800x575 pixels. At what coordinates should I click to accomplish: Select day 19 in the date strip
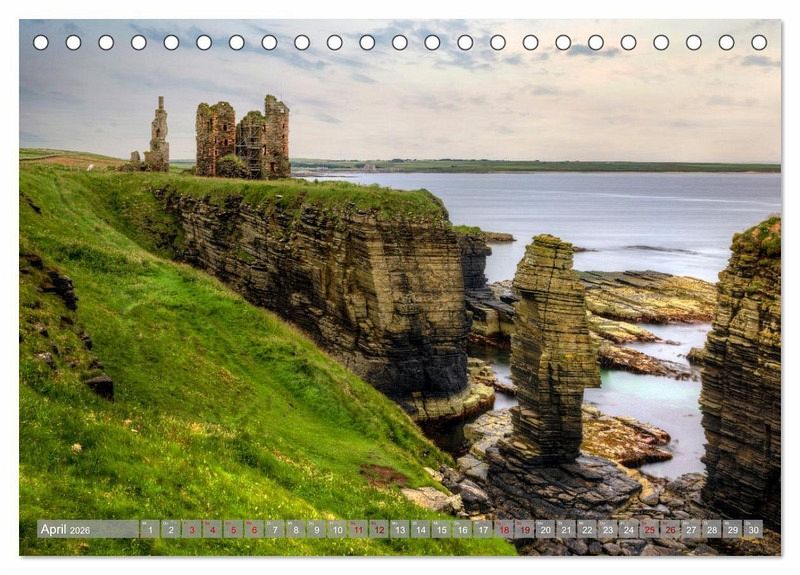click(524, 529)
